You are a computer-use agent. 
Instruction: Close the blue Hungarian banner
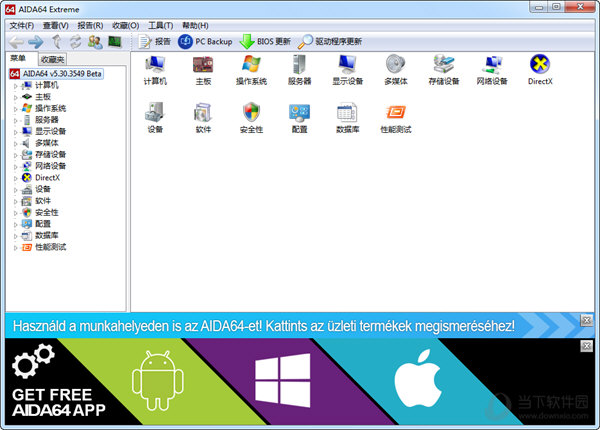586,320
